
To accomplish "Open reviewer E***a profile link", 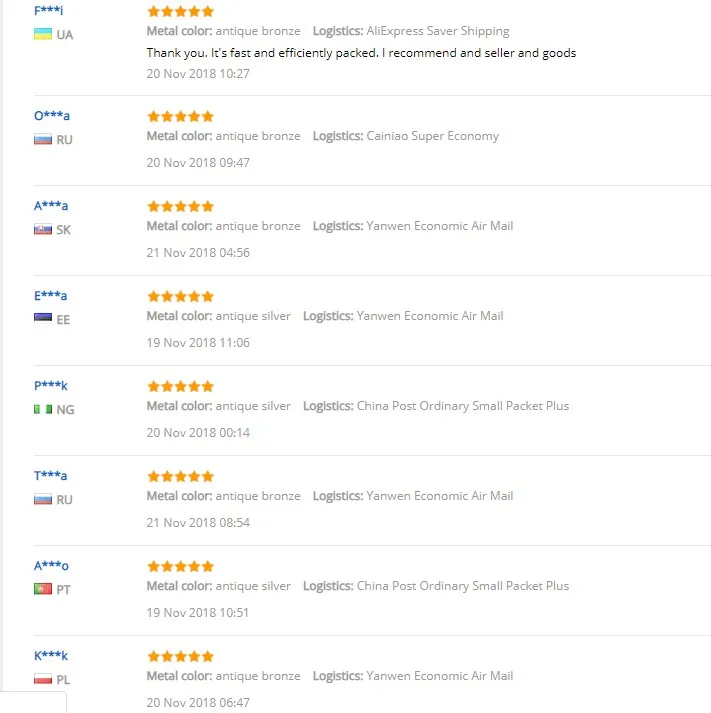I will click(50, 296).
